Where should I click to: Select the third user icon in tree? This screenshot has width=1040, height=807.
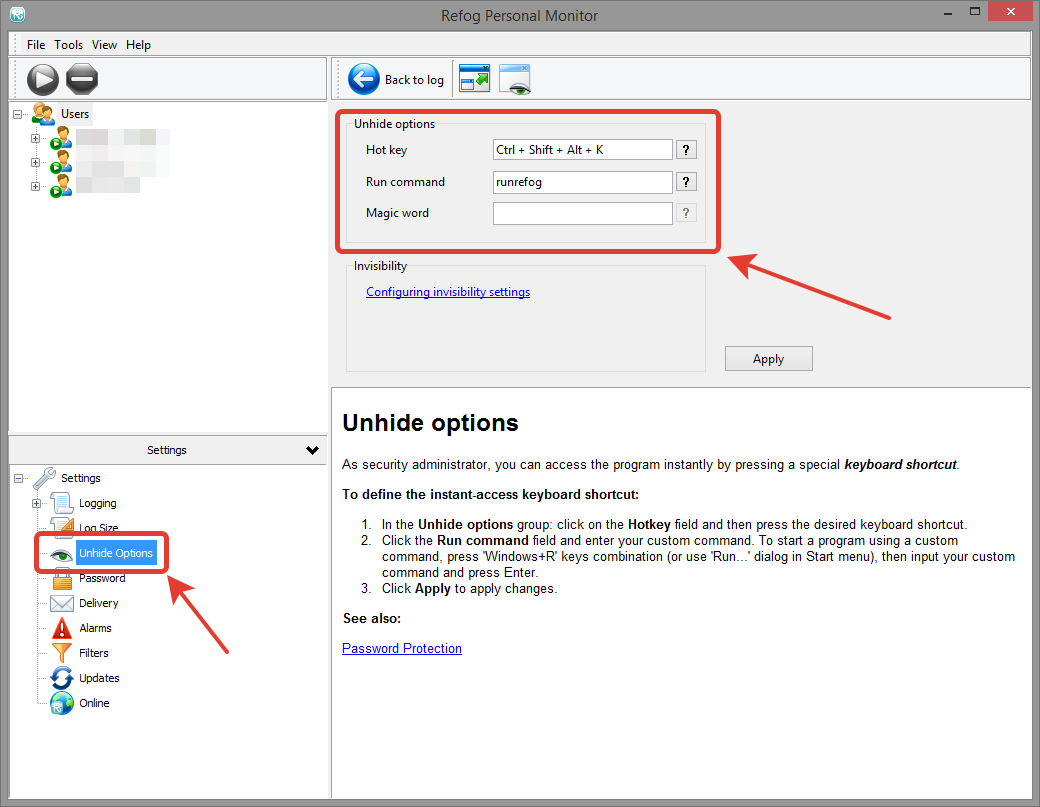point(60,186)
